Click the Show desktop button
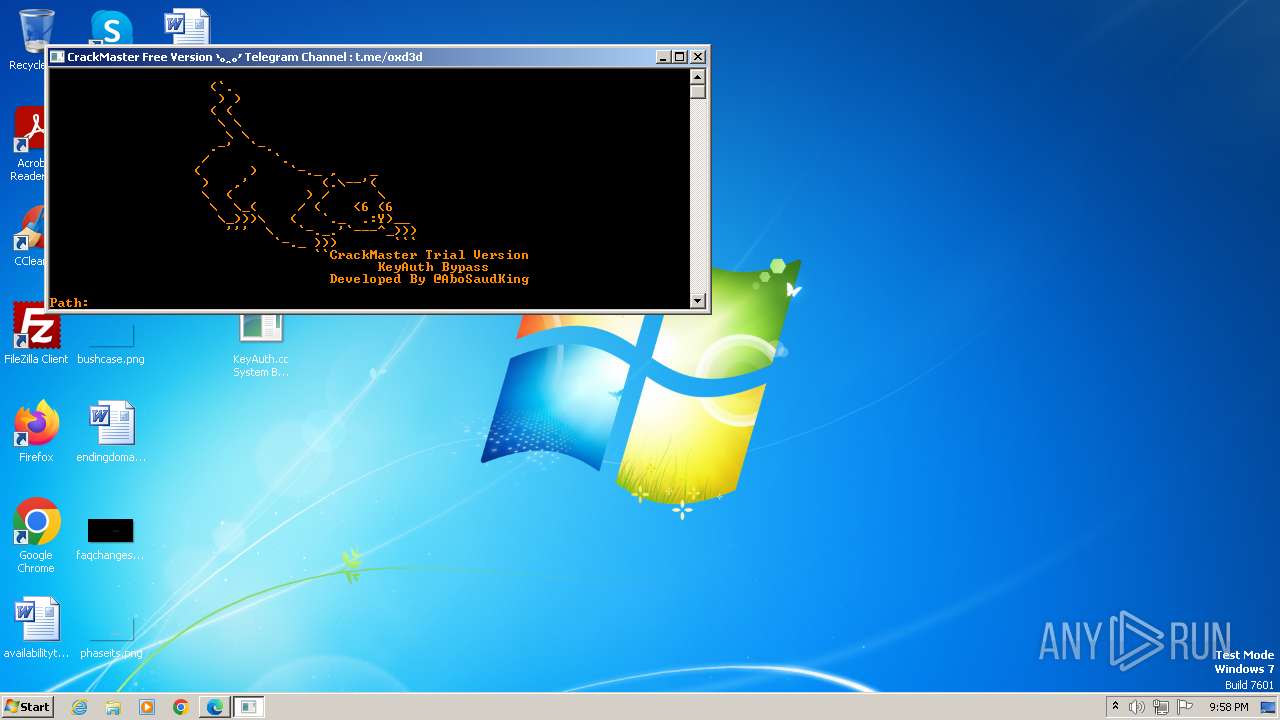Image resolution: width=1280 pixels, height=720 pixels. click(x=1269, y=707)
